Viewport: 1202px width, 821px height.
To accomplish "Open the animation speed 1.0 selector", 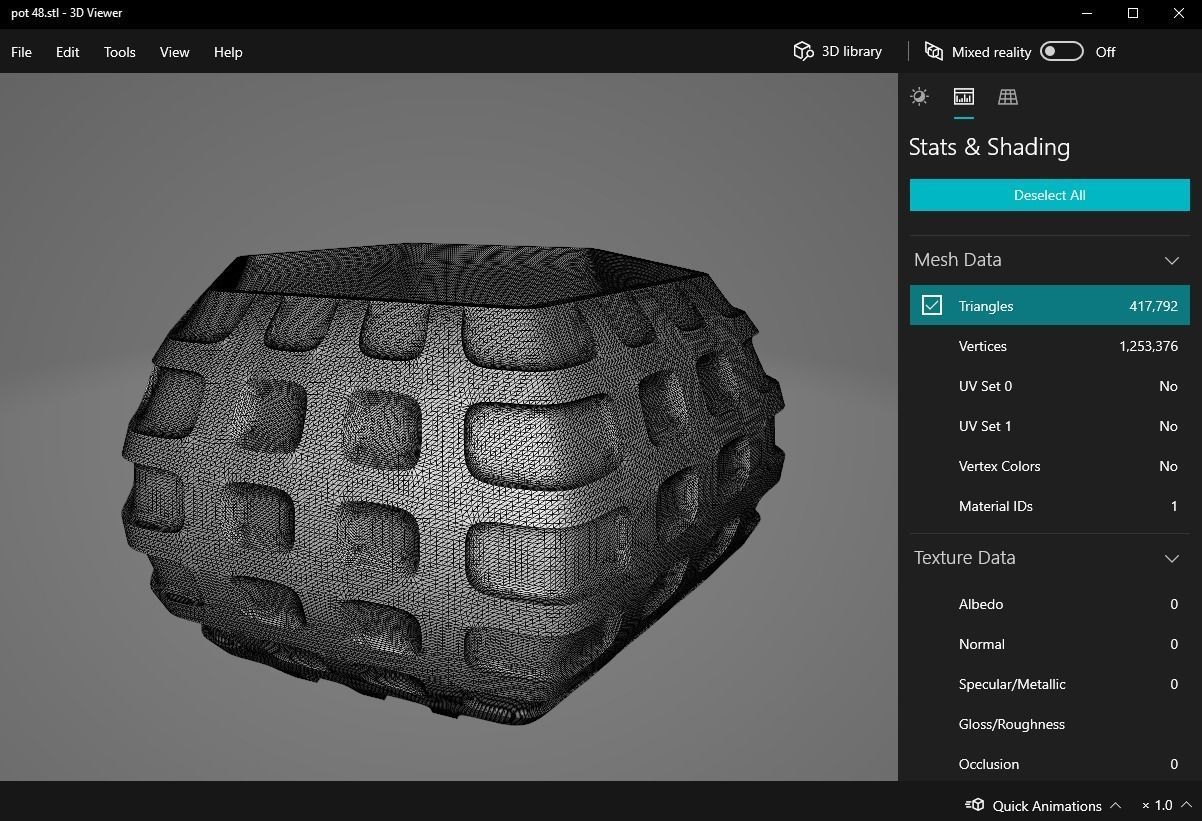I will click(1169, 805).
